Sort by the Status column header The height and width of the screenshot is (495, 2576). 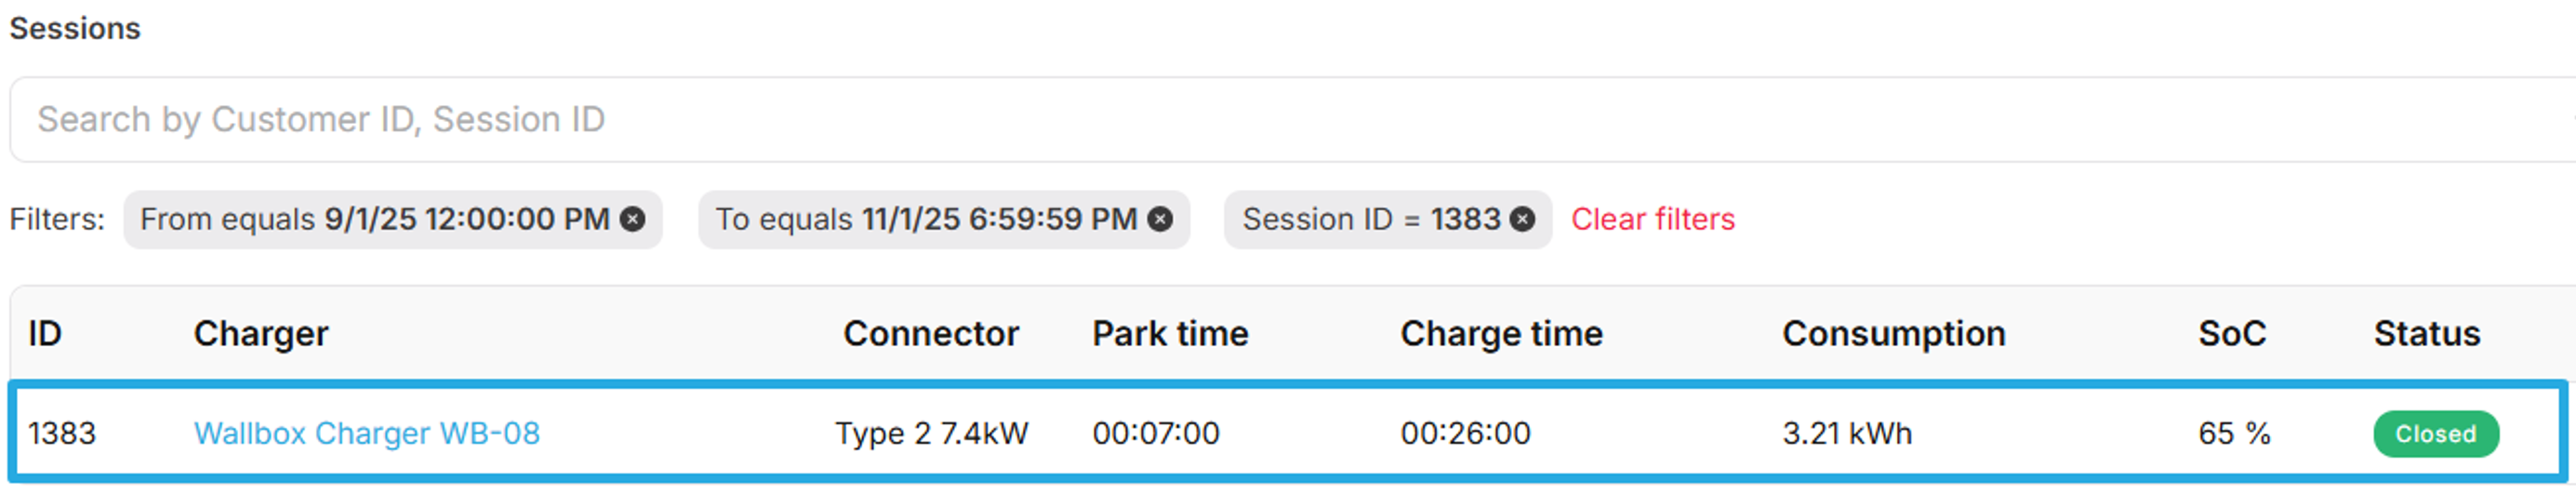tap(2426, 333)
